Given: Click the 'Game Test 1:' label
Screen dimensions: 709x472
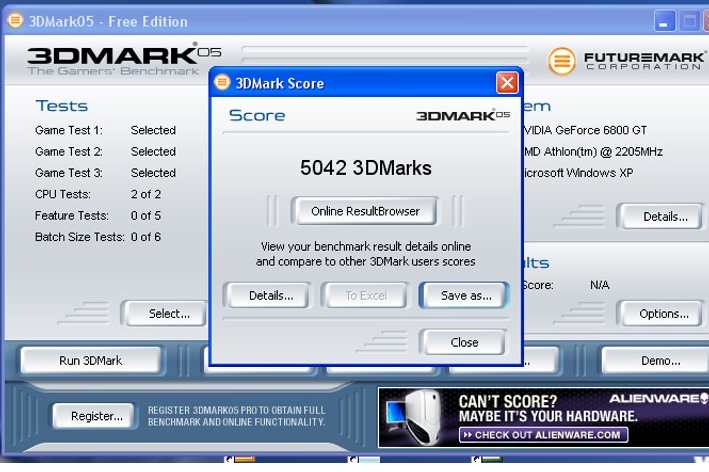Looking at the screenshot, I should click(68, 130).
